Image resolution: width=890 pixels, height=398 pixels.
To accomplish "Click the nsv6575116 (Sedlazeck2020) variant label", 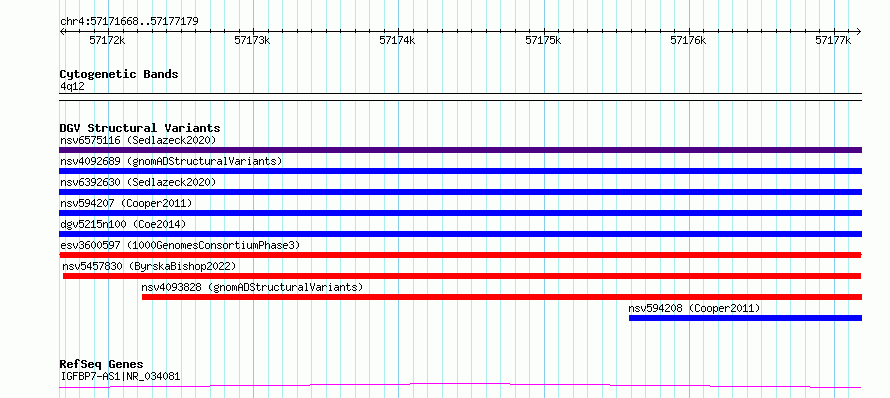I will tap(138, 140).
